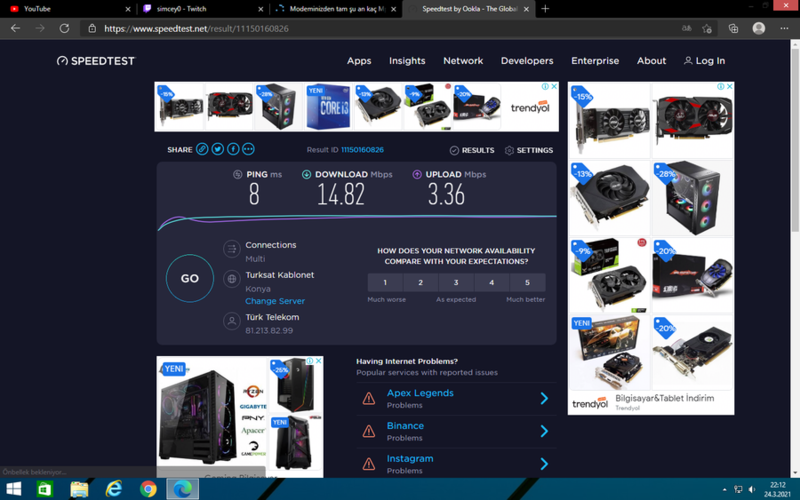Click the Connections mode icon
This screenshot has width=800, height=500.
(x=232, y=249)
